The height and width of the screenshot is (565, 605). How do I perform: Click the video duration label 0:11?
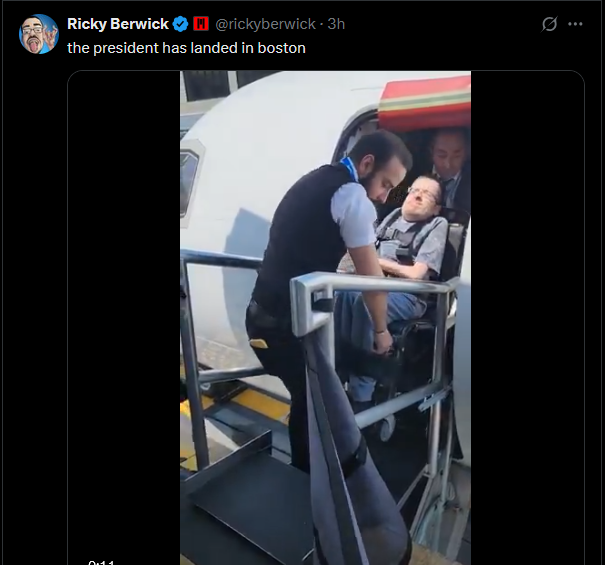[101, 562]
